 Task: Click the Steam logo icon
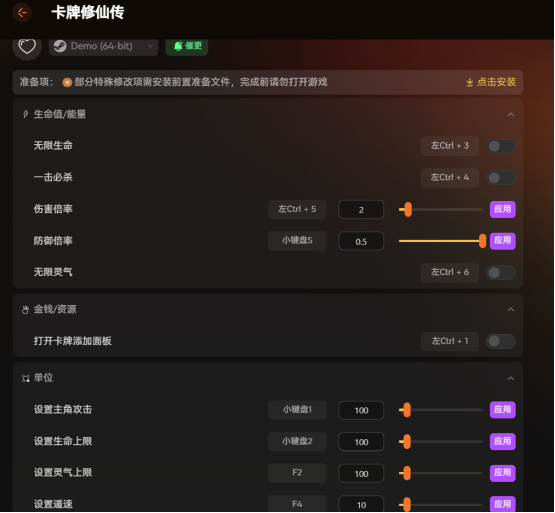pyautogui.click(x=60, y=46)
